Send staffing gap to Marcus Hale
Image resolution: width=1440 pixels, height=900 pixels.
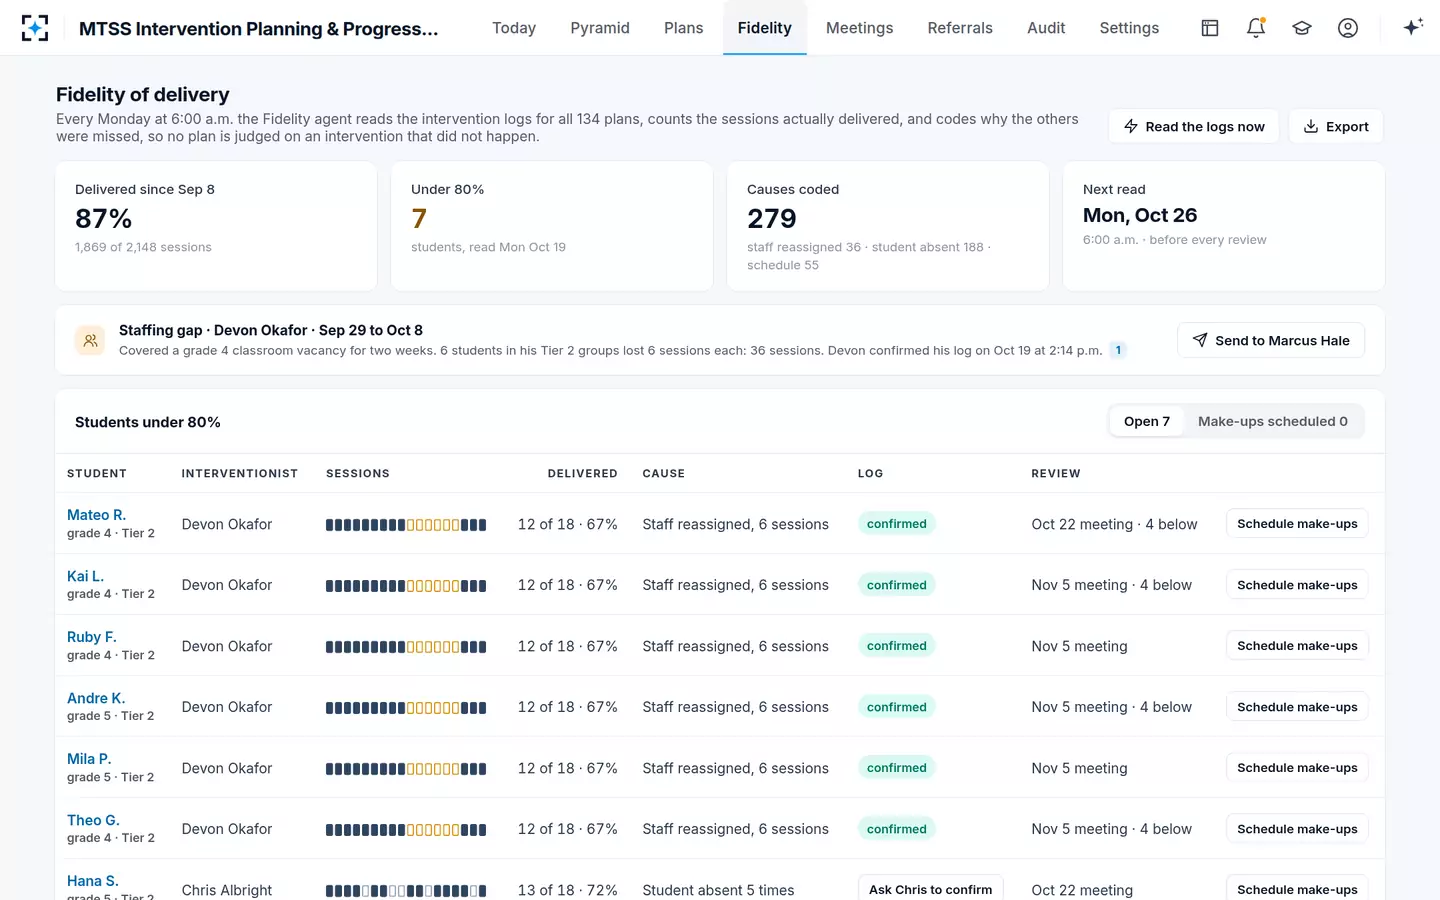pyautogui.click(x=1271, y=340)
